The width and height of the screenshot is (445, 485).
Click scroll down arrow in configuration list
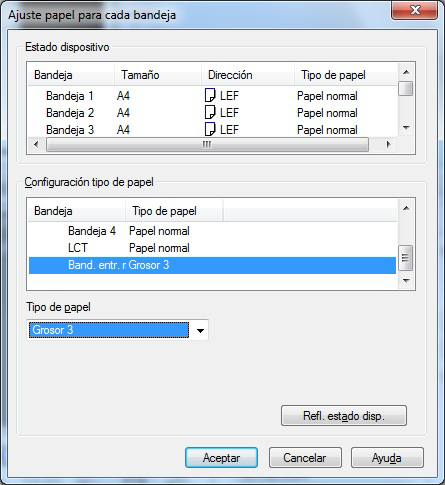[x=406, y=281]
